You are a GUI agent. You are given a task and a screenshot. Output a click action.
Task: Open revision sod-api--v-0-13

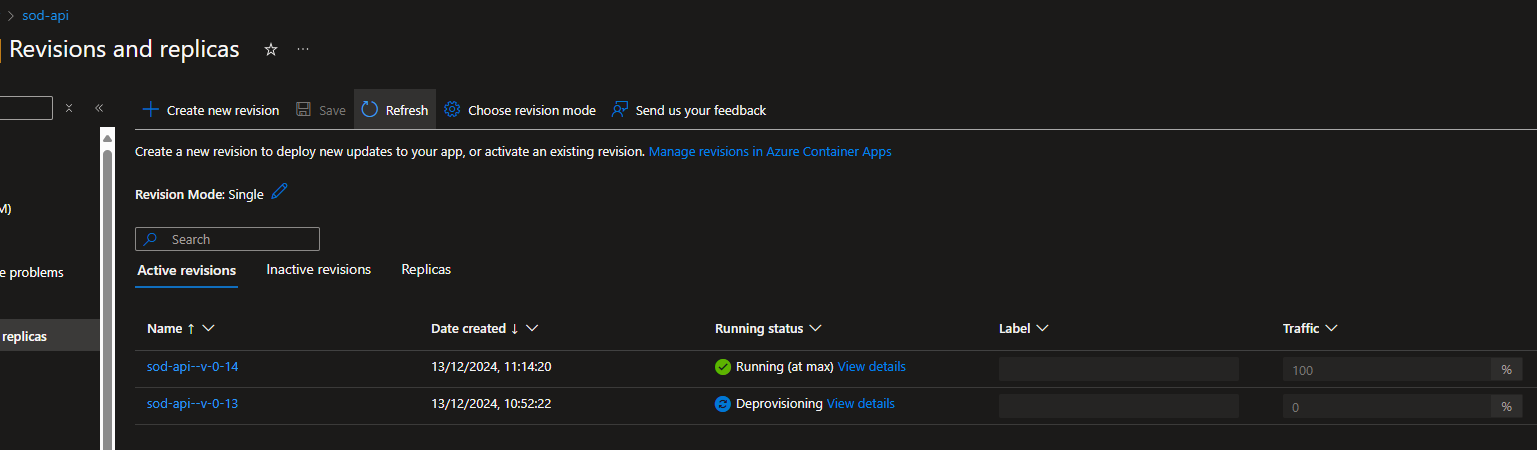(192, 404)
